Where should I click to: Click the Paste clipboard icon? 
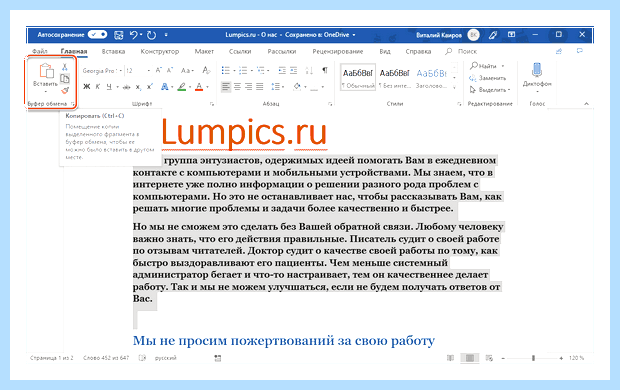point(46,71)
